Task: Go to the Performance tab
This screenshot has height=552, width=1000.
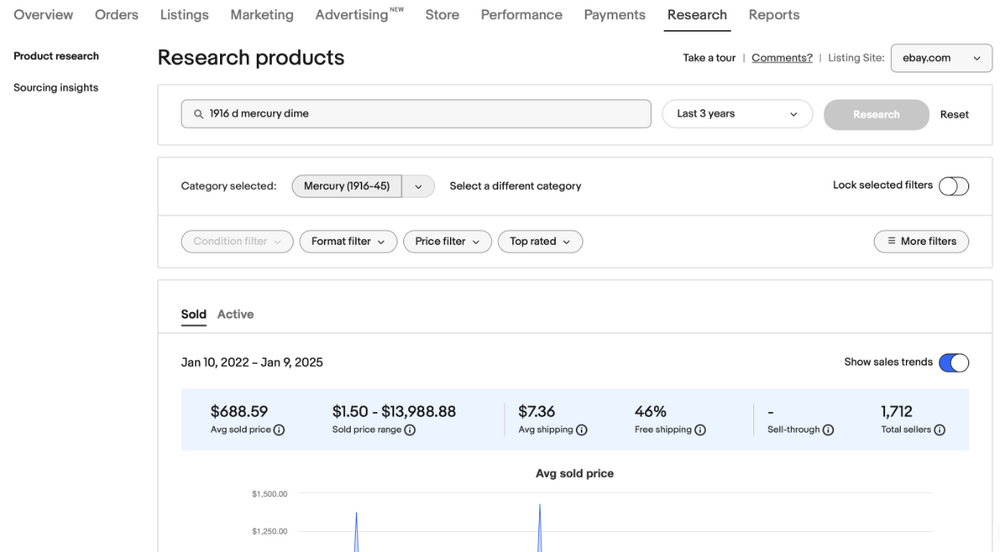Action: (522, 15)
